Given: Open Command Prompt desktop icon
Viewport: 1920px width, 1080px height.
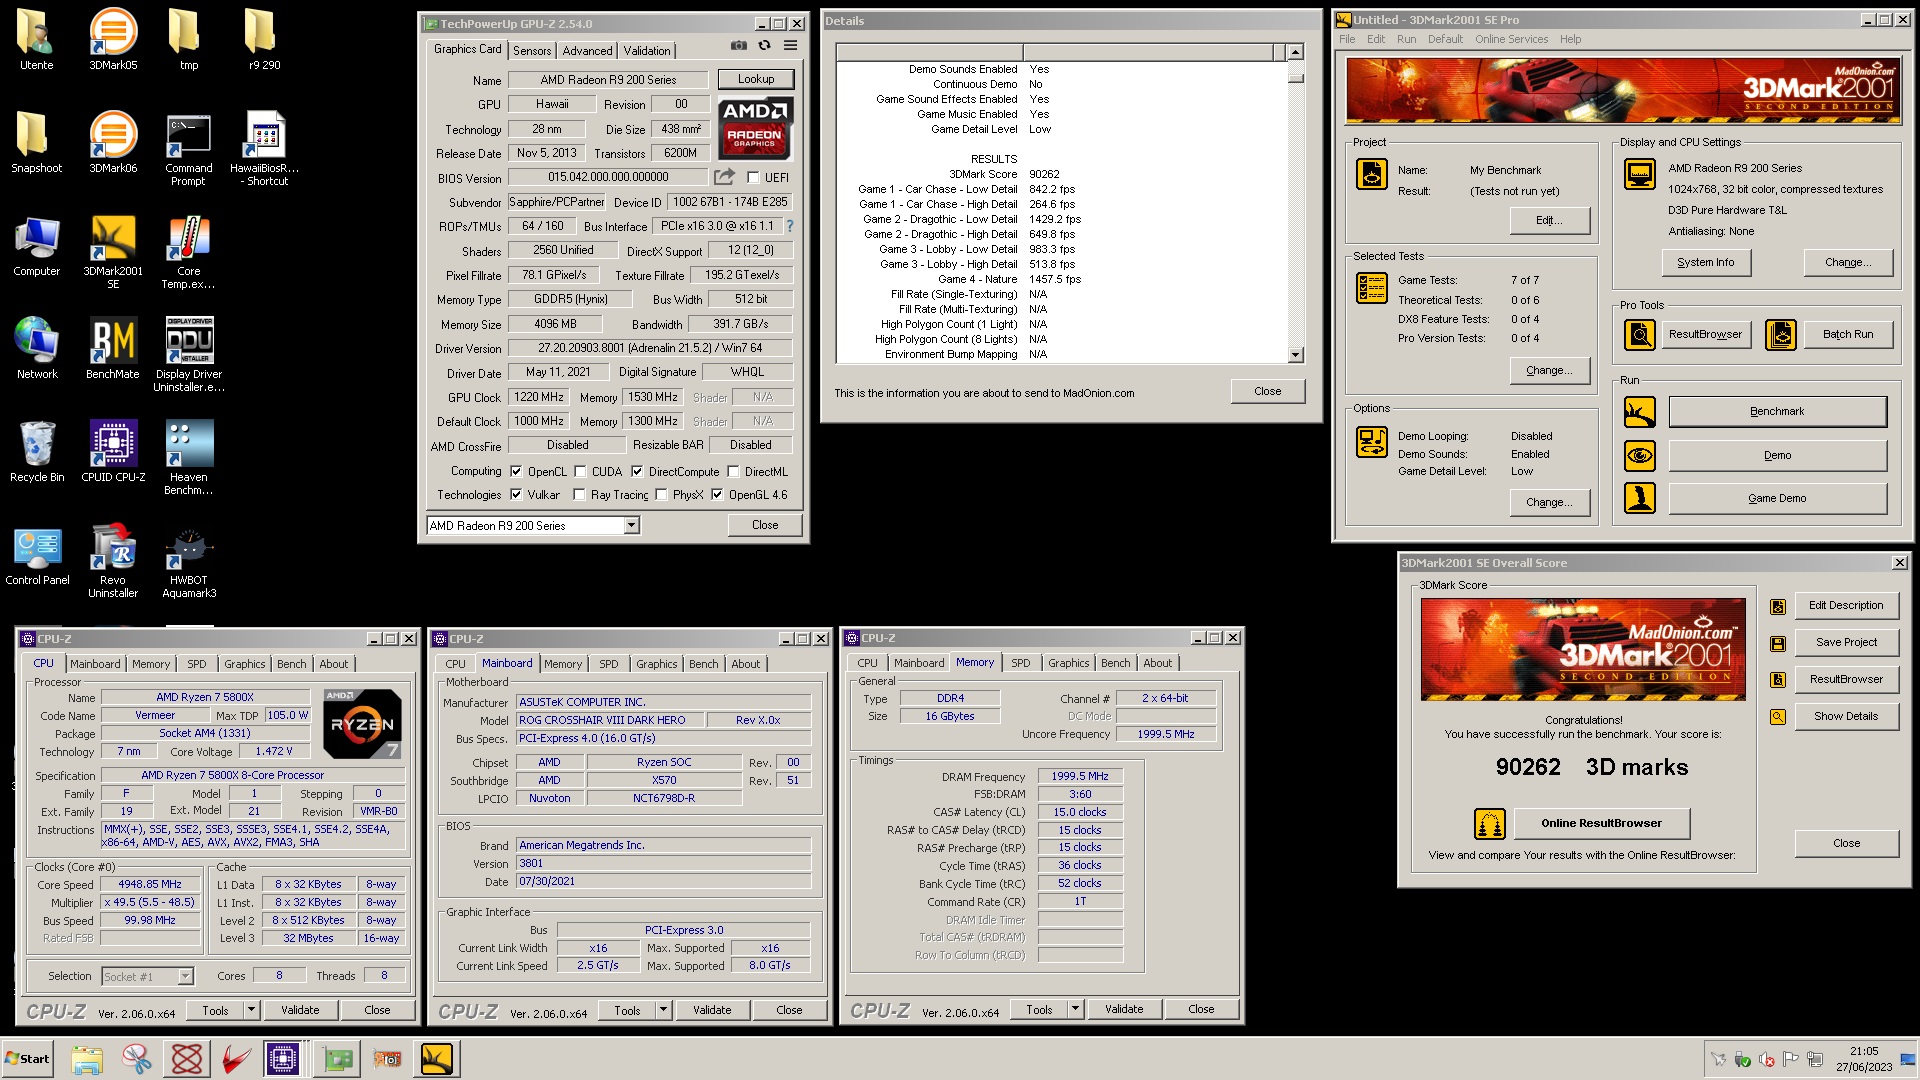Looking at the screenshot, I should click(x=189, y=148).
